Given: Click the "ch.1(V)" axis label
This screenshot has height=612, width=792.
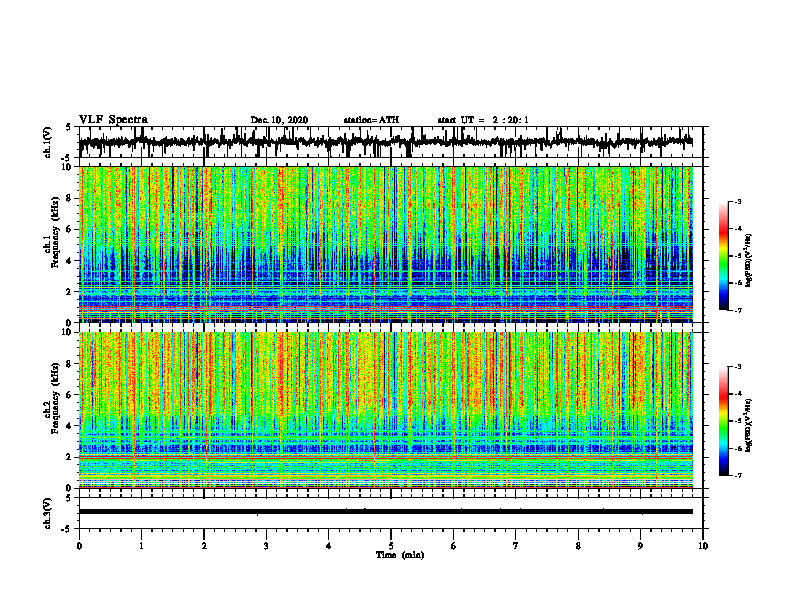Looking at the screenshot, I should point(48,142).
